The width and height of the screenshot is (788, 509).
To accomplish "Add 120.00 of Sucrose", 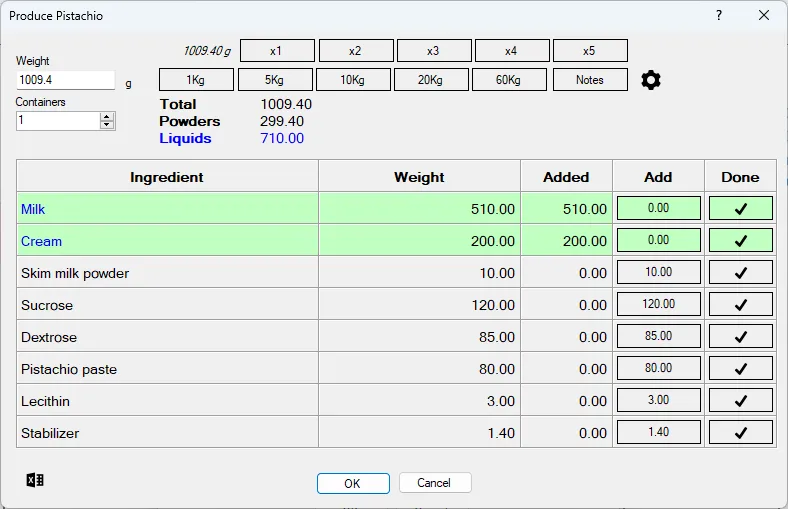I will [x=658, y=304].
